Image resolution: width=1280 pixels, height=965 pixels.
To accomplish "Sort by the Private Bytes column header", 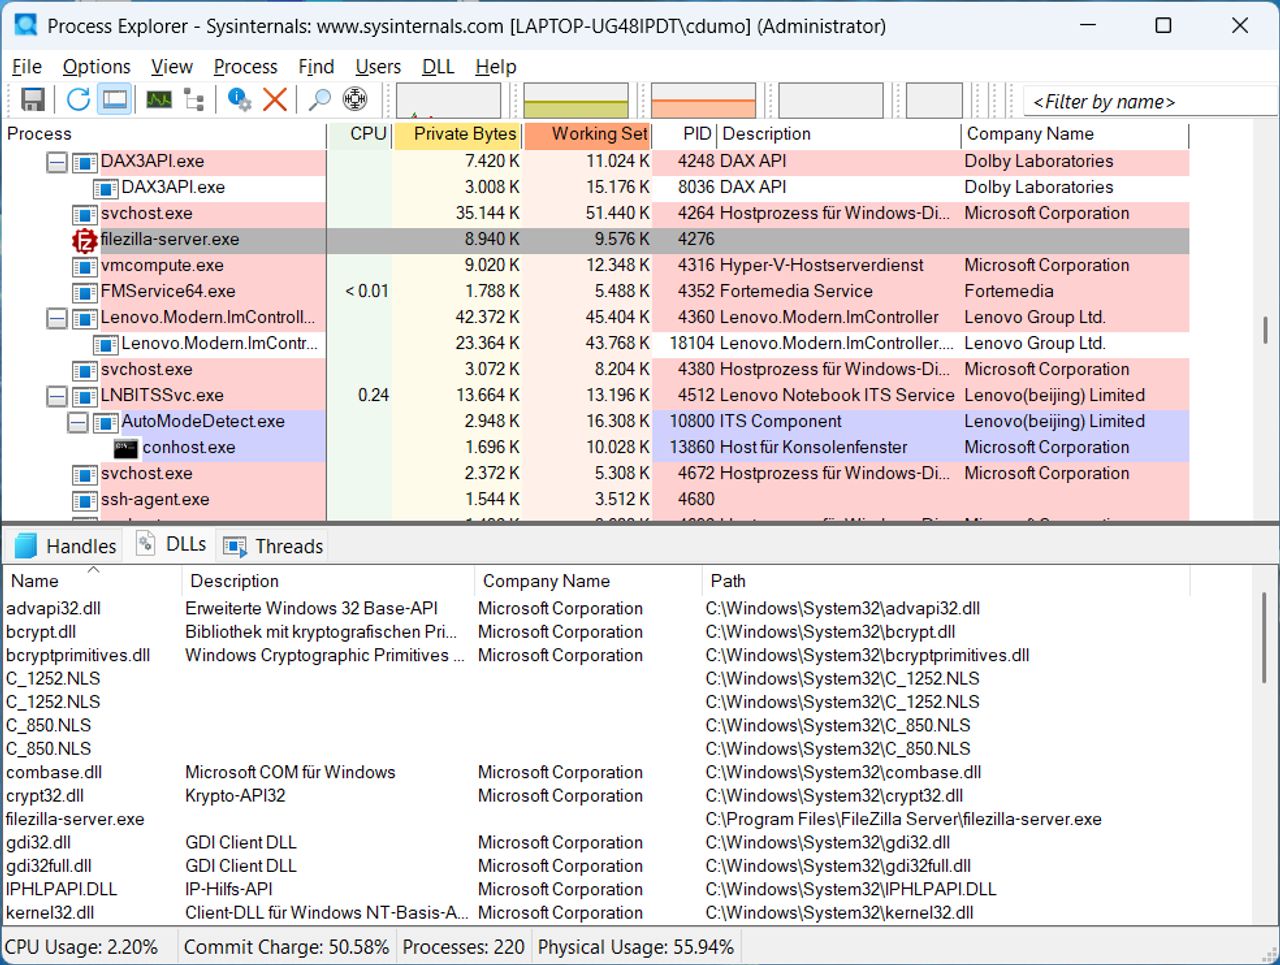I will pyautogui.click(x=457, y=135).
